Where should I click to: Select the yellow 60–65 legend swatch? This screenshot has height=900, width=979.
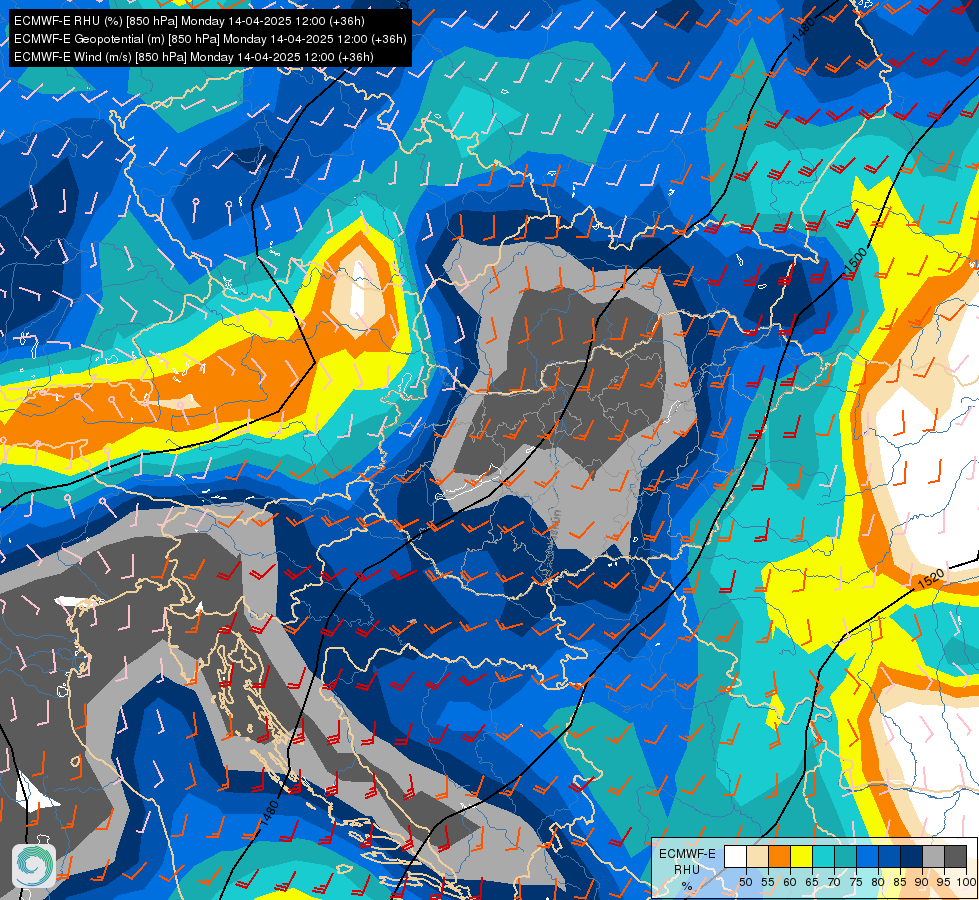point(802,856)
